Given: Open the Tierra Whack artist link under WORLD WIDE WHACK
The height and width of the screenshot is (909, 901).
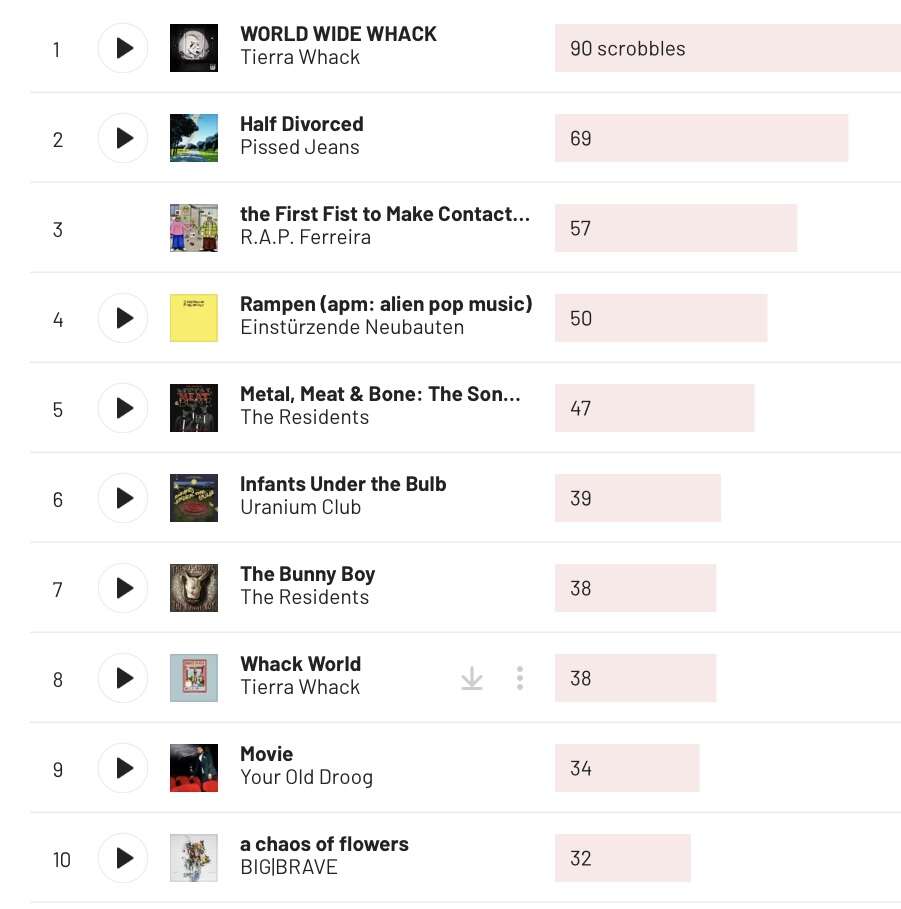Looking at the screenshot, I should tap(300, 58).
